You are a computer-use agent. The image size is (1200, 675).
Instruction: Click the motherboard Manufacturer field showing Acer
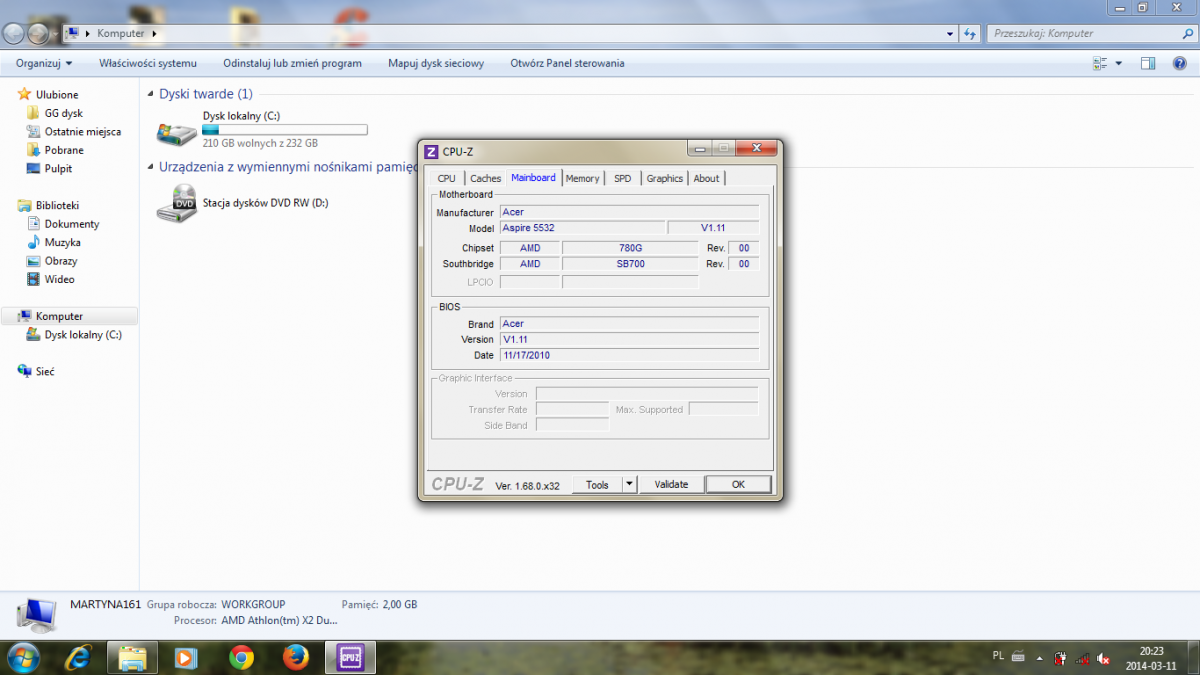[x=629, y=212]
